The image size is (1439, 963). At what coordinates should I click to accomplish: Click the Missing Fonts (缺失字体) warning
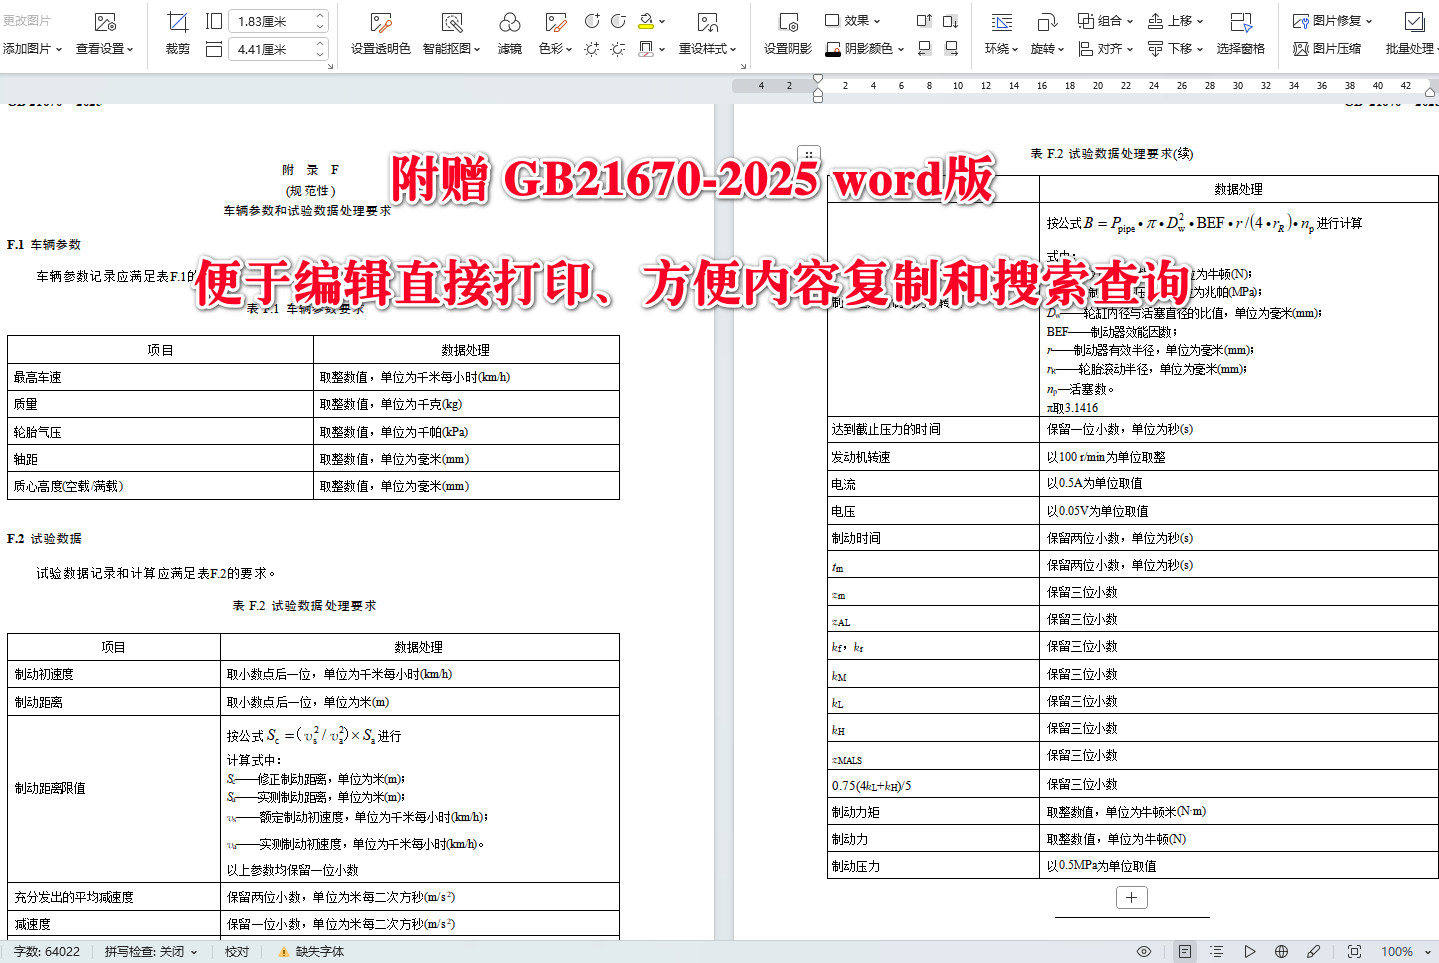coord(313,951)
